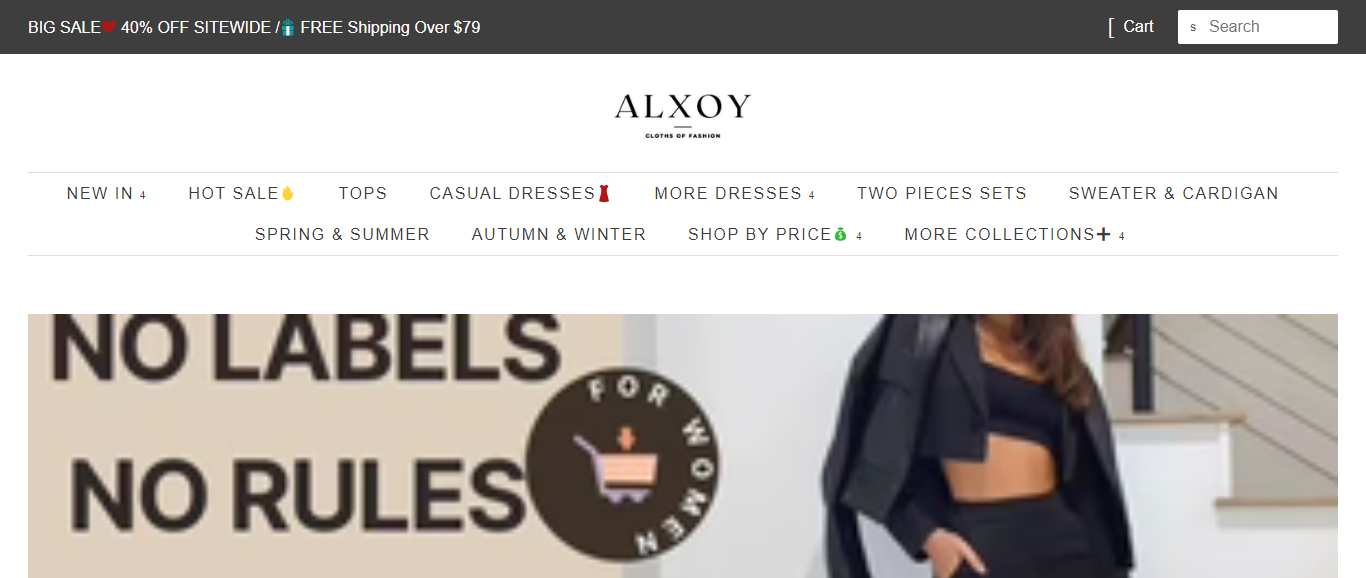
Task: Expand the More Dresses dropdown
Action: click(812, 195)
